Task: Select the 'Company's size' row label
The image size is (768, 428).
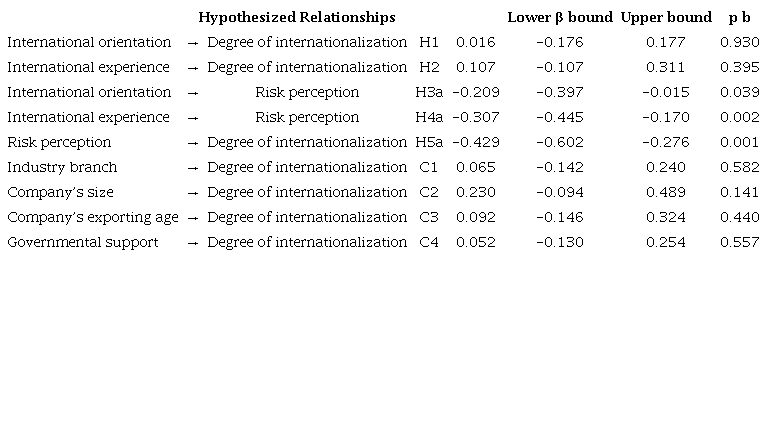Action: point(60,192)
